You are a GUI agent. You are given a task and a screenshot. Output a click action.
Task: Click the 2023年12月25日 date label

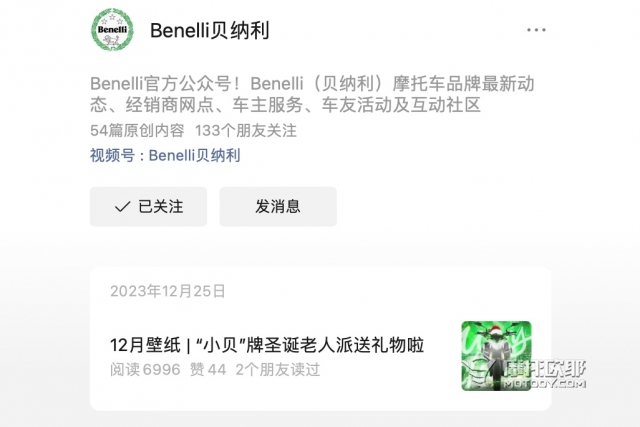(x=168, y=291)
